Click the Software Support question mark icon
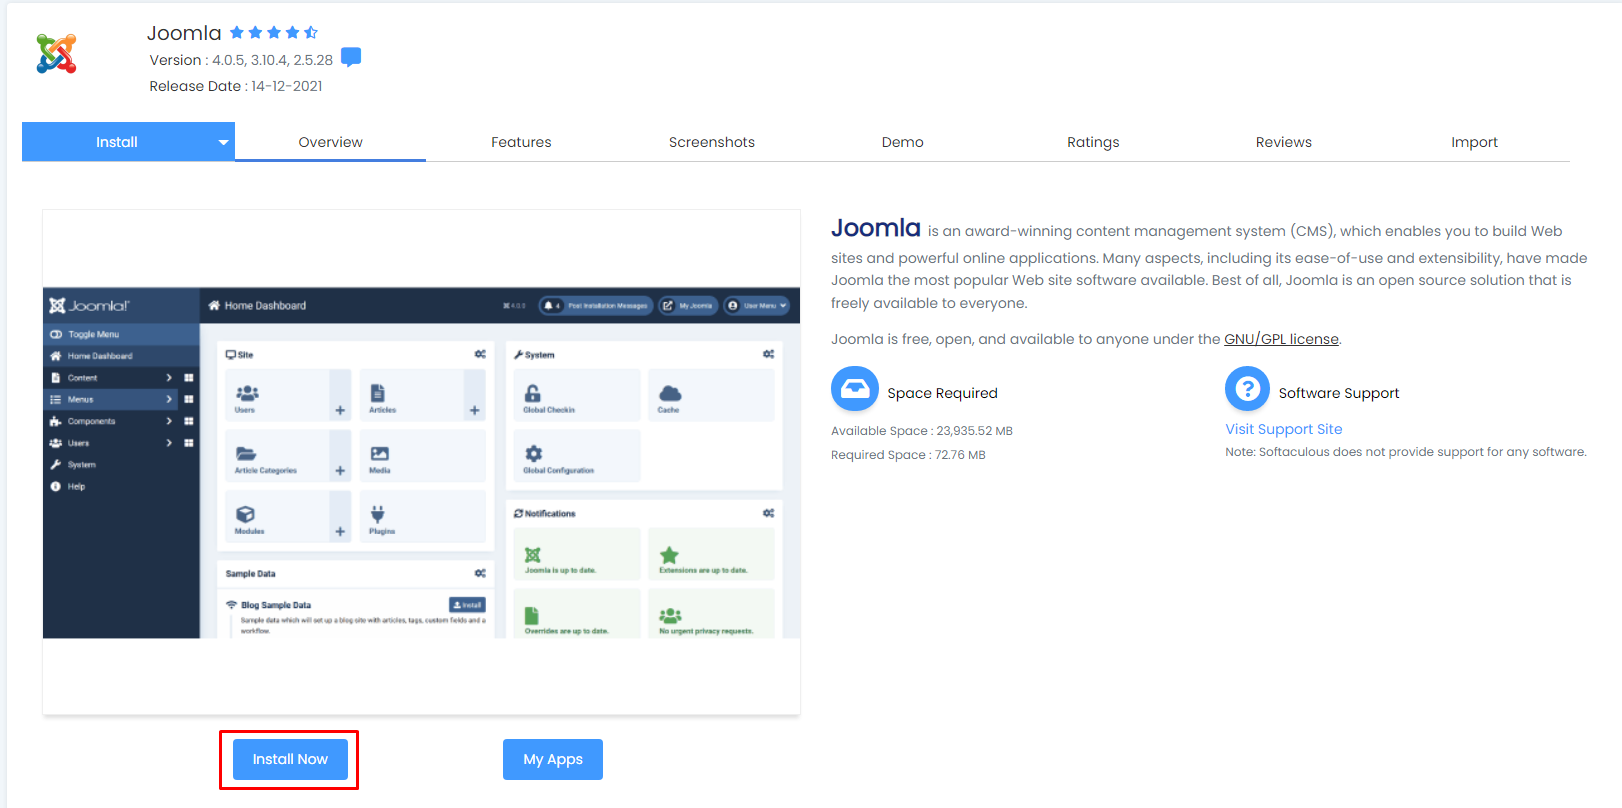Viewport: 1622px width, 808px height. point(1248,389)
